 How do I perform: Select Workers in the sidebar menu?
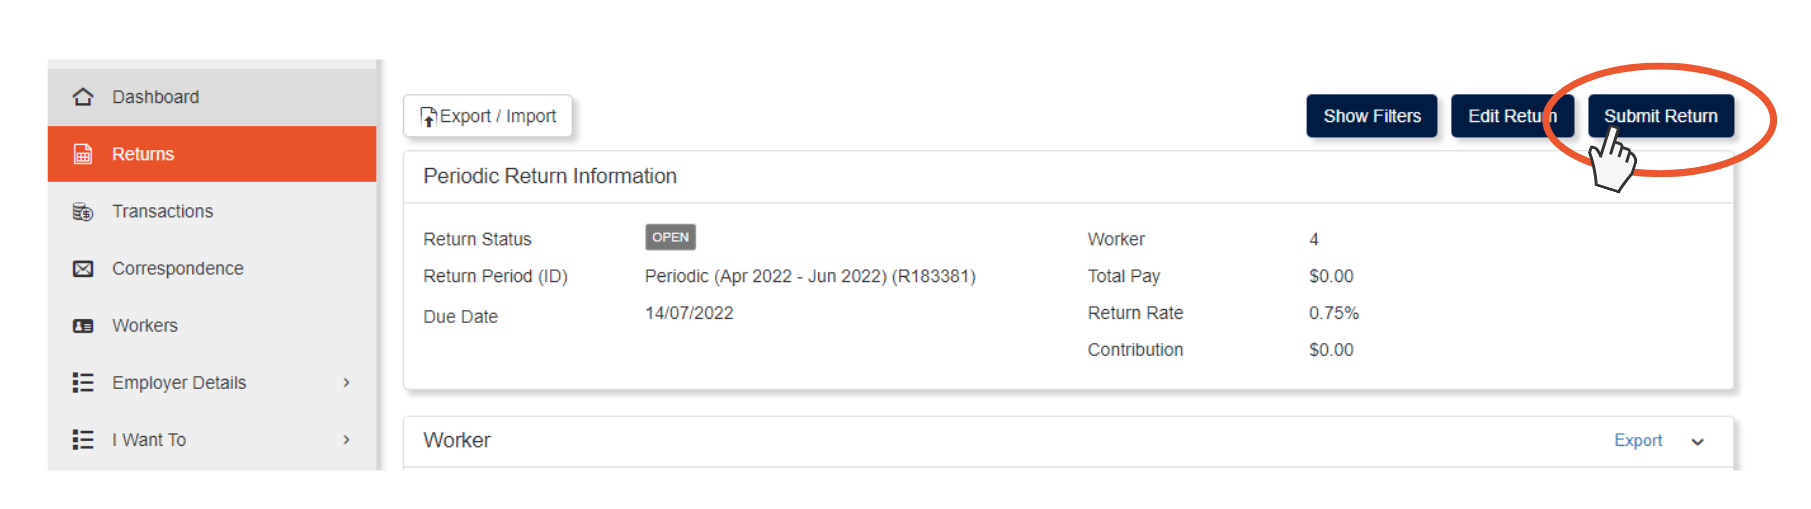(144, 326)
